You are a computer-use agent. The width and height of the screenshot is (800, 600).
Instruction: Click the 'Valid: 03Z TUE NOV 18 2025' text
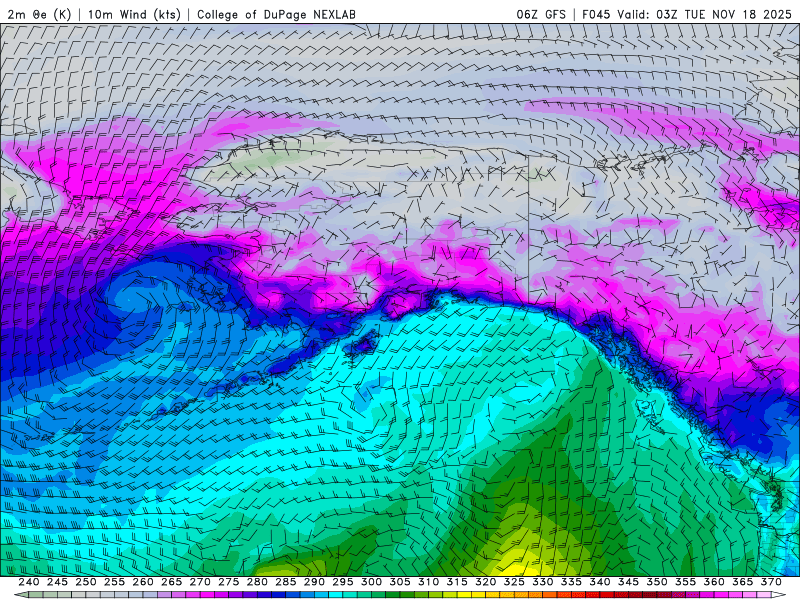pyautogui.click(x=704, y=14)
